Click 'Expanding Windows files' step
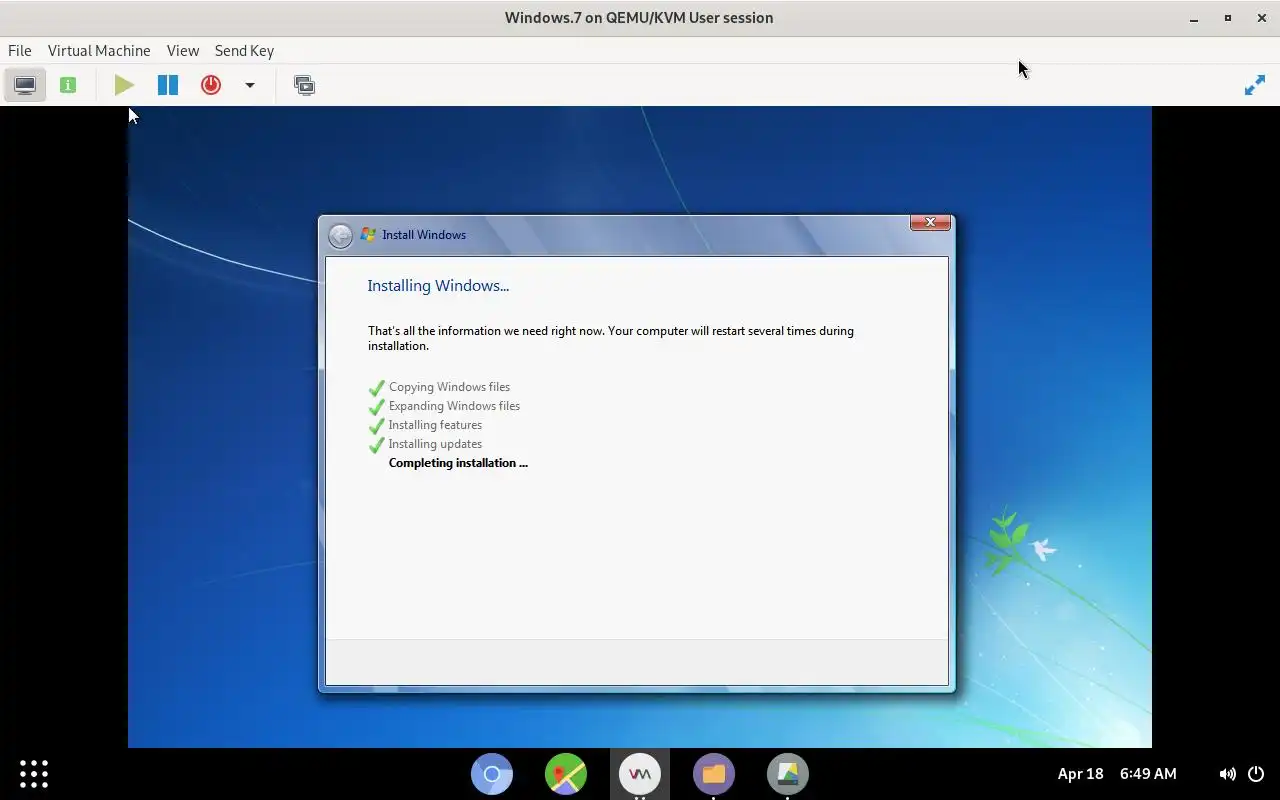 (x=454, y=406)
